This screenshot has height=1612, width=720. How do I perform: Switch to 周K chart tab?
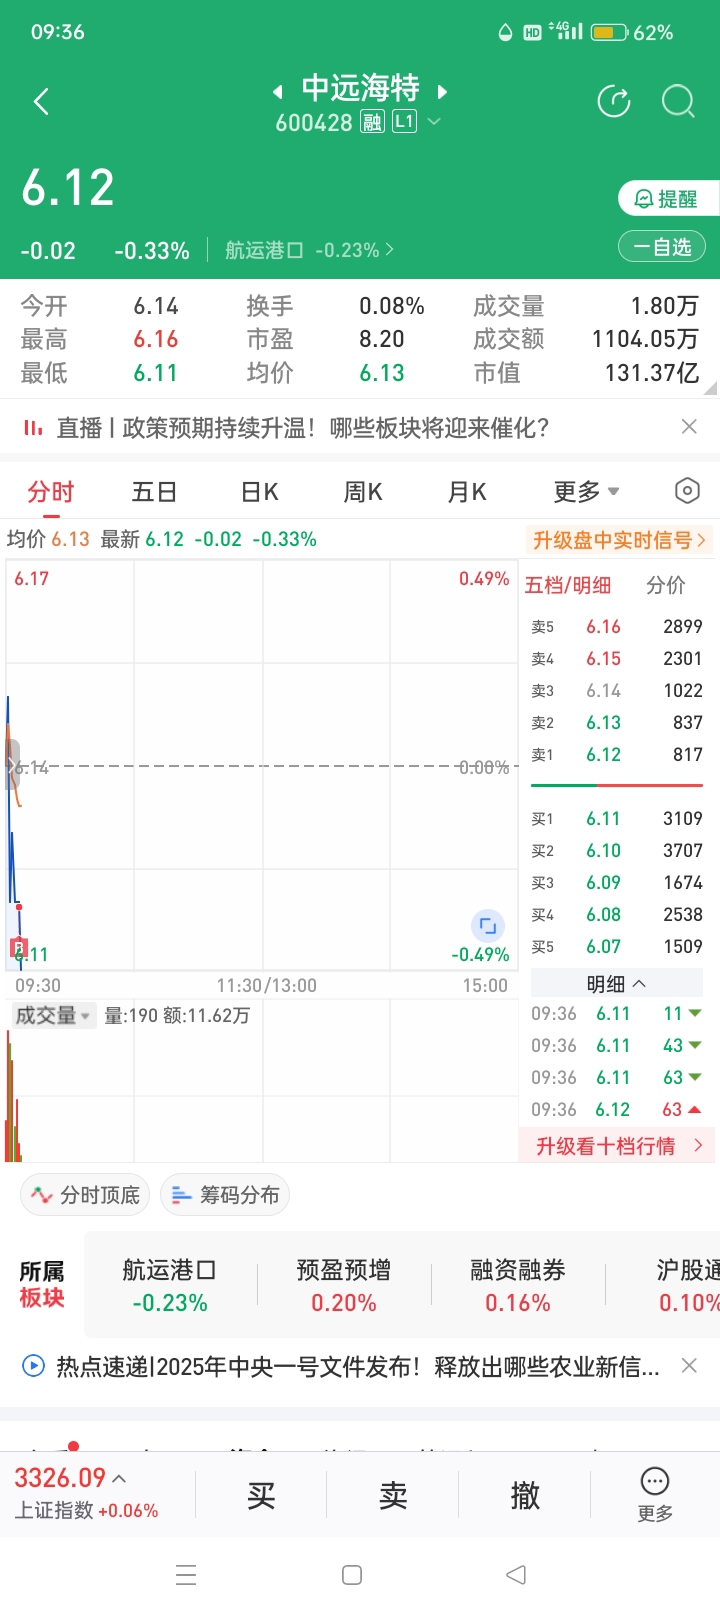[x=363, y=492]
